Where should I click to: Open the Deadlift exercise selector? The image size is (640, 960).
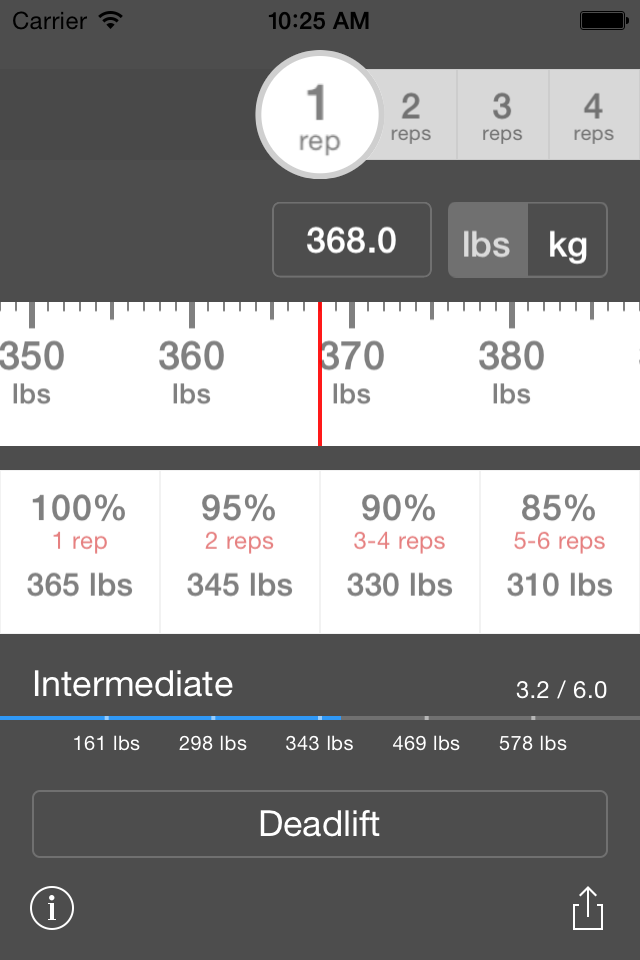[x=320, y=823]
